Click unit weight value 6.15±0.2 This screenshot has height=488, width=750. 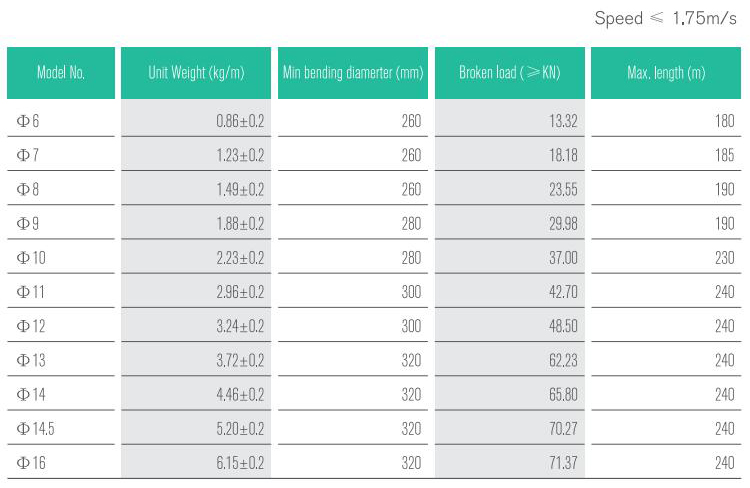point(240,463)
